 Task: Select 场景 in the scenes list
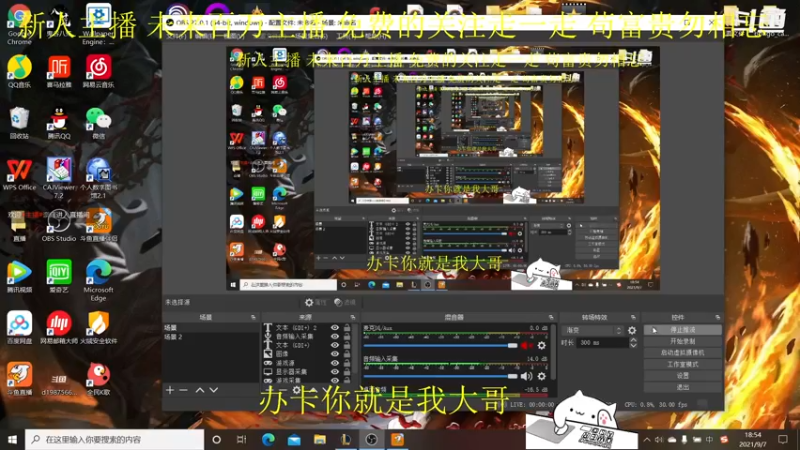211,328
